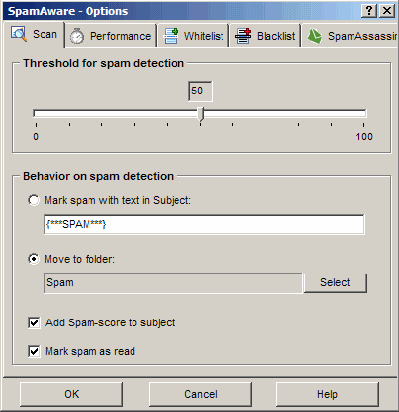Click the SpamAssassin green logo icon
Image resolution: width=399 pixels, height=412 pixels.
click(315, 36)
